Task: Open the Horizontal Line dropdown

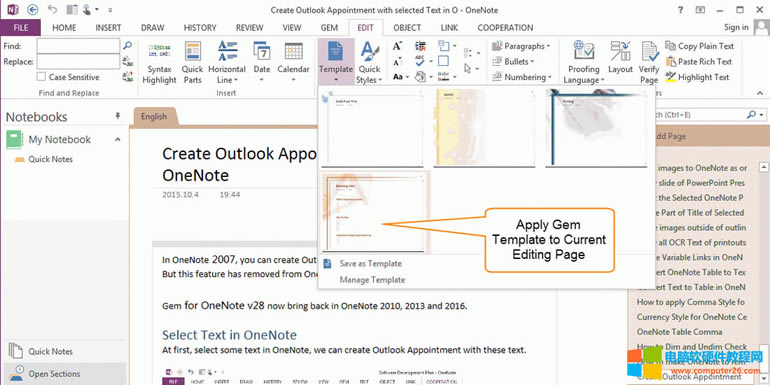Action: (x=227, y=63)
